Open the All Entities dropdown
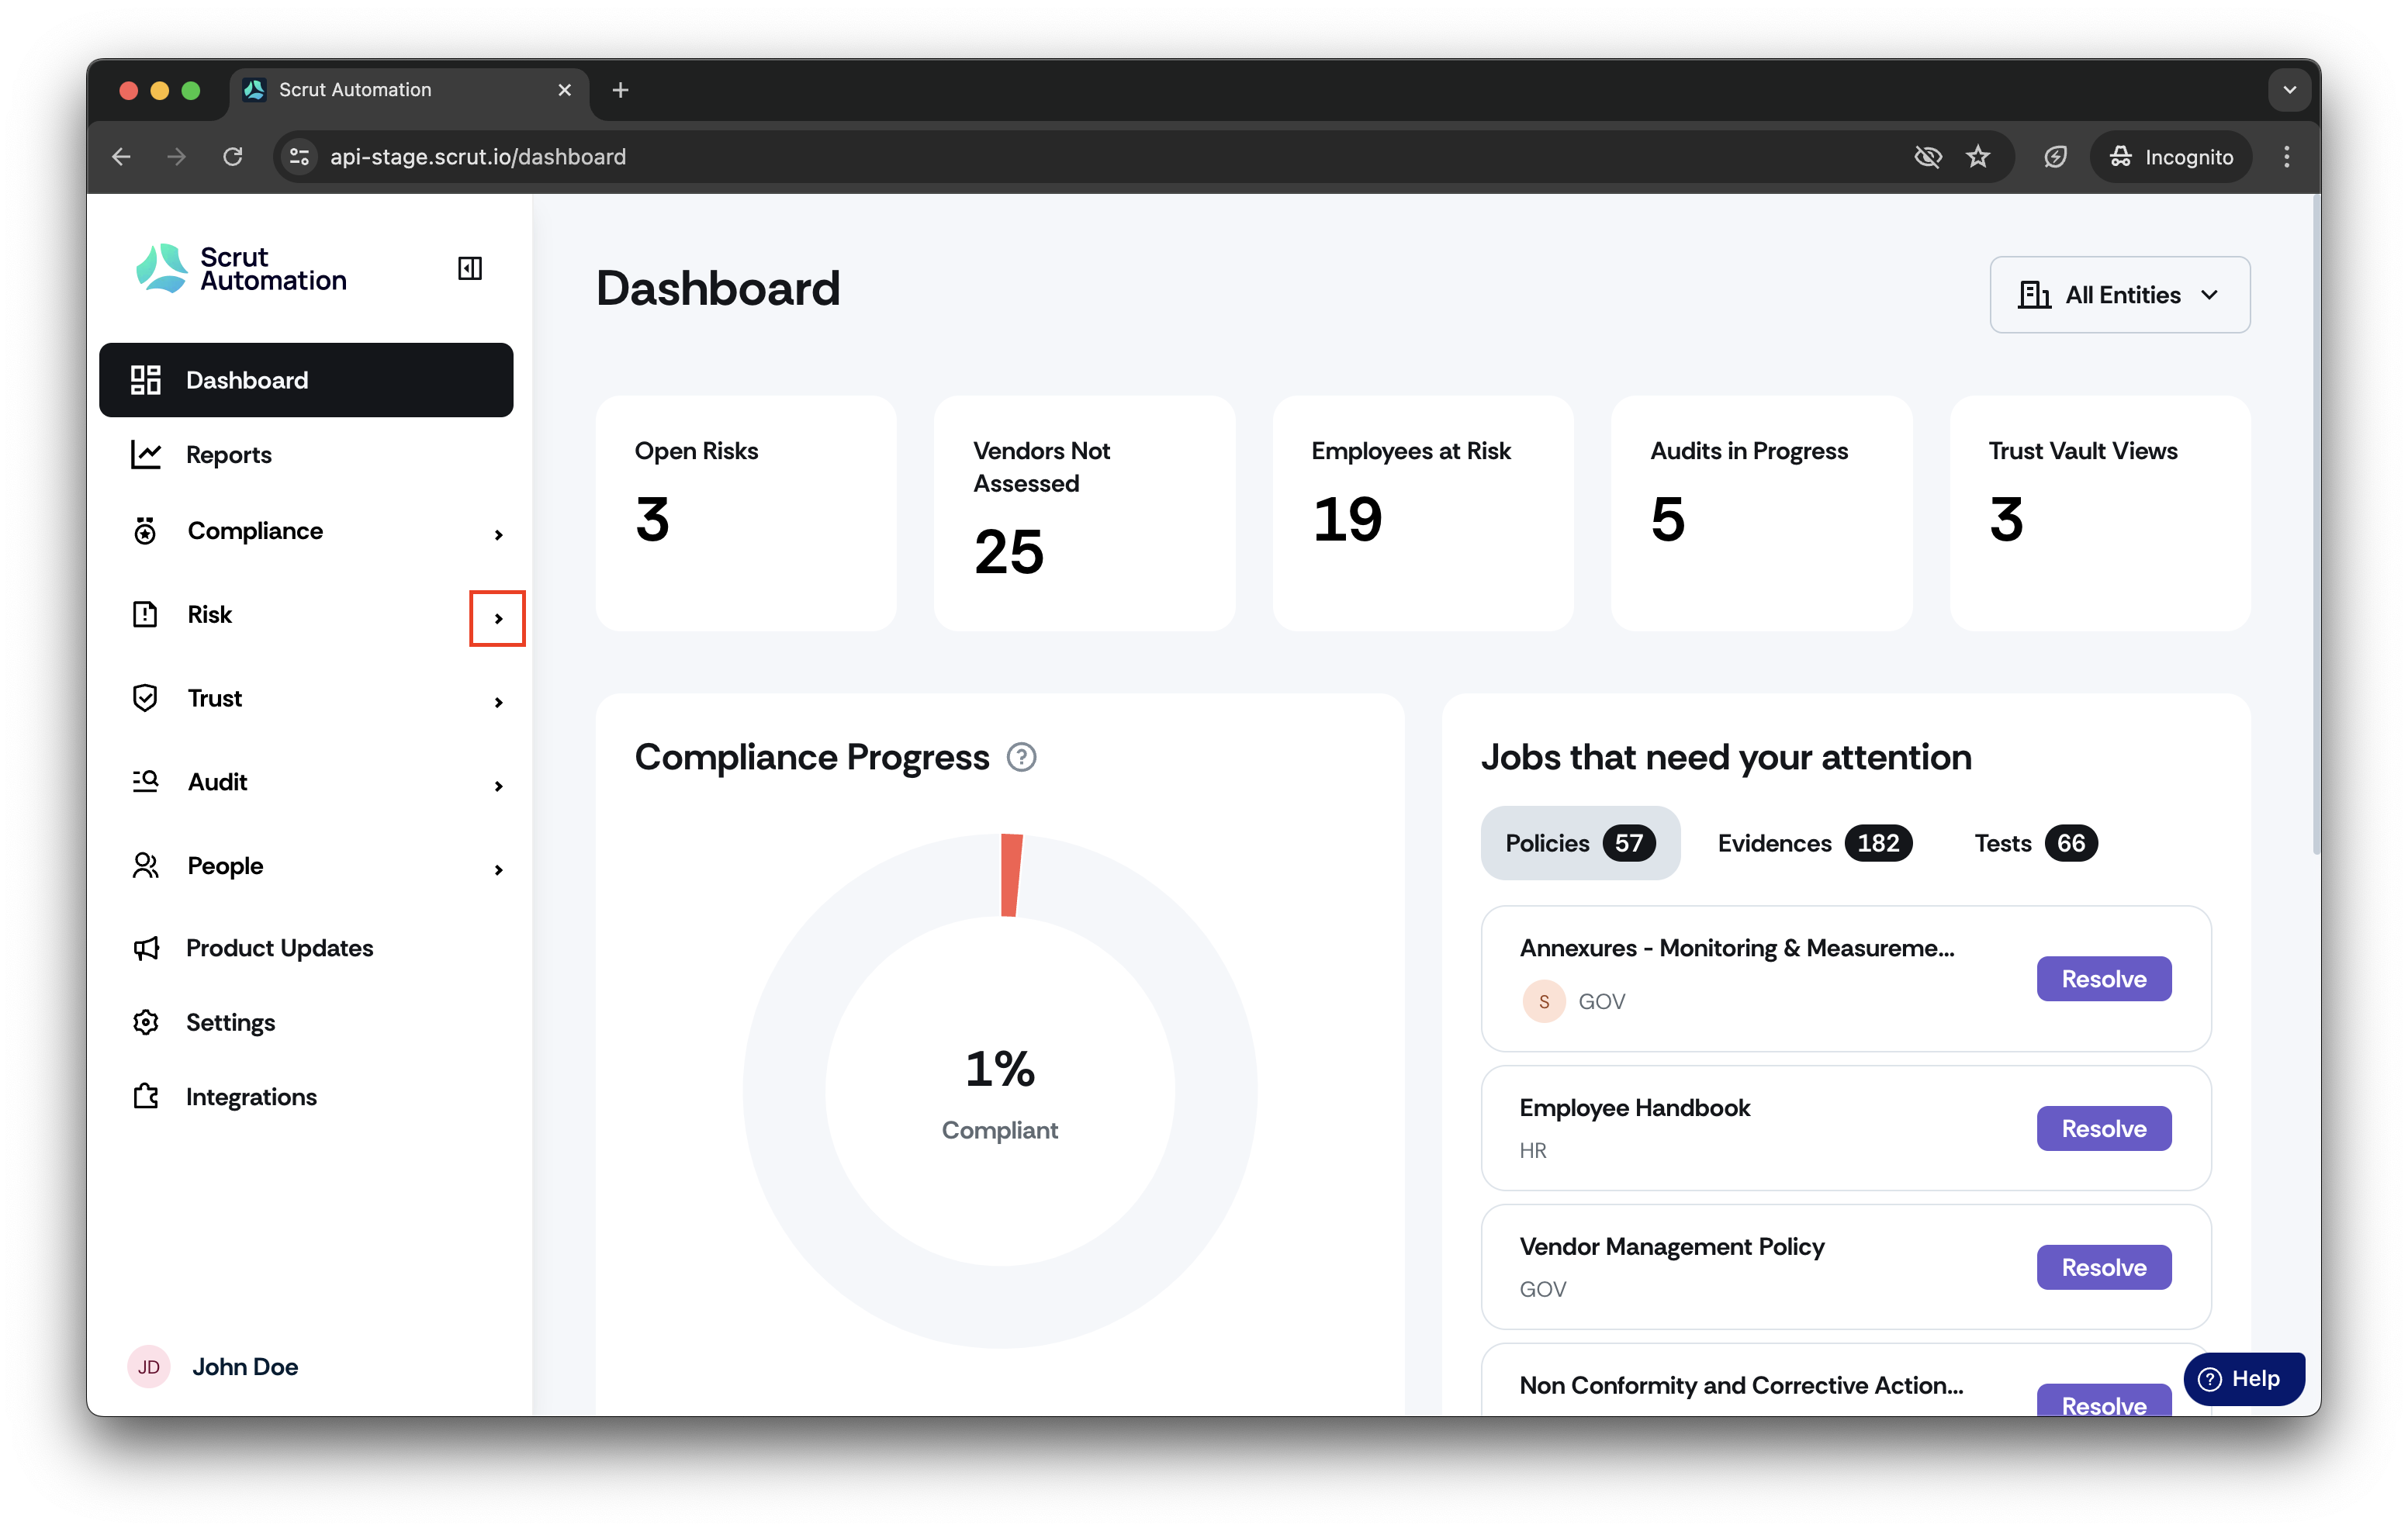The image size is (2408, 1531). coord(2119,295)
